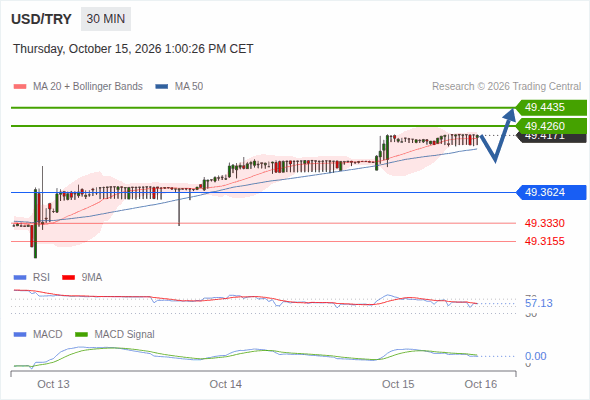Click the date line Thursday, October 15, 2026
This screenshot has height=400, width=590.
click(133, 49)
